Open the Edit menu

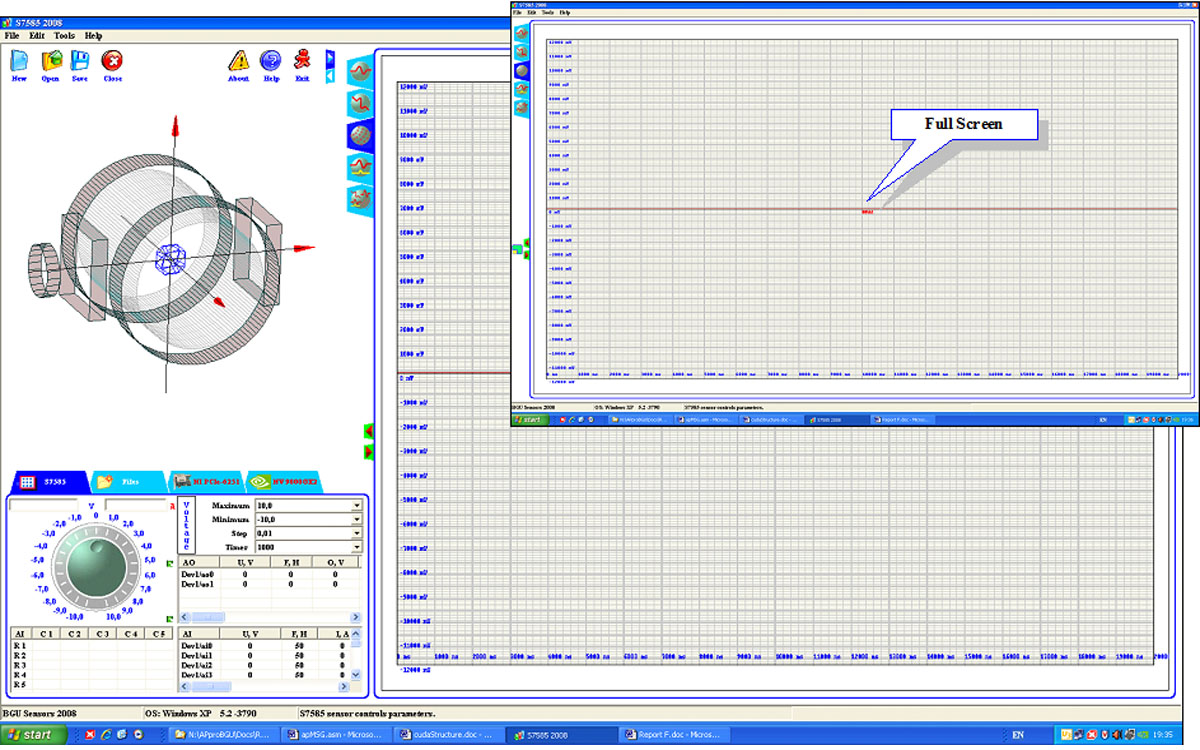[37, 35]
